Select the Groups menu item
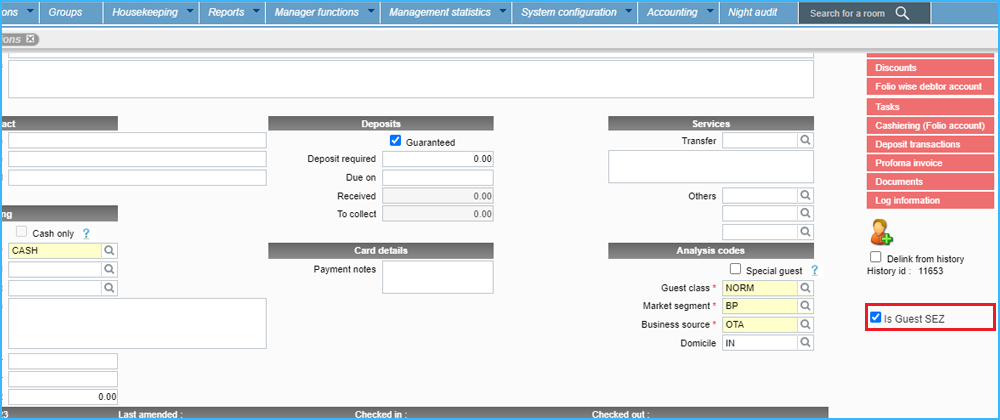 [x=66, y=13]
